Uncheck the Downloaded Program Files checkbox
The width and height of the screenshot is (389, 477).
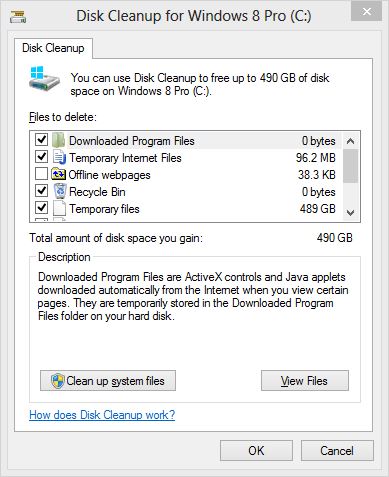click(x=41, y=140)
